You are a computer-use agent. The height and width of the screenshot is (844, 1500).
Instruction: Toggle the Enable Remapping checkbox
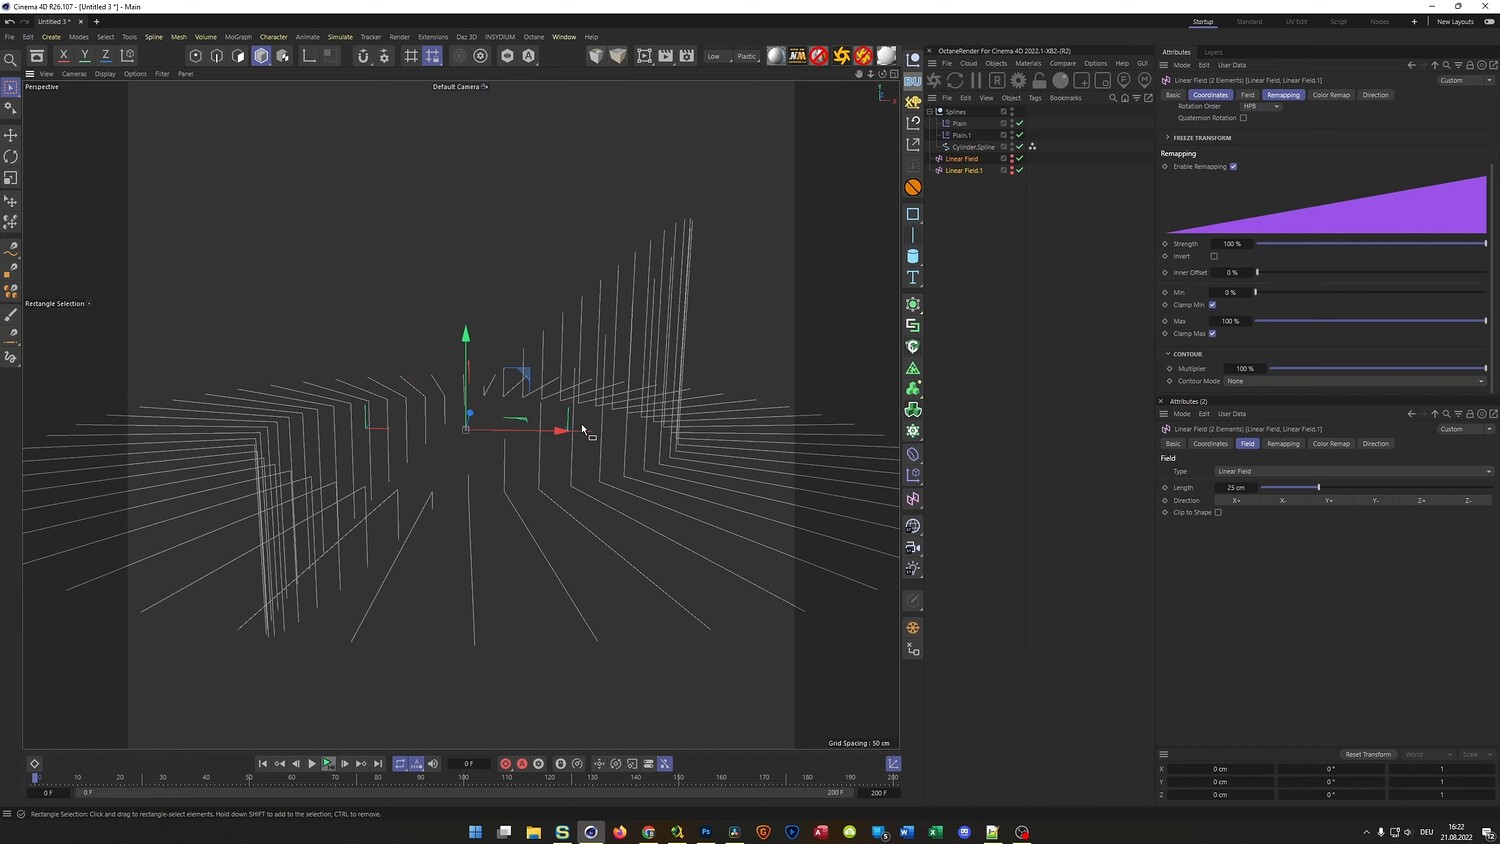pyautogui.click(x=1233, y=167)
